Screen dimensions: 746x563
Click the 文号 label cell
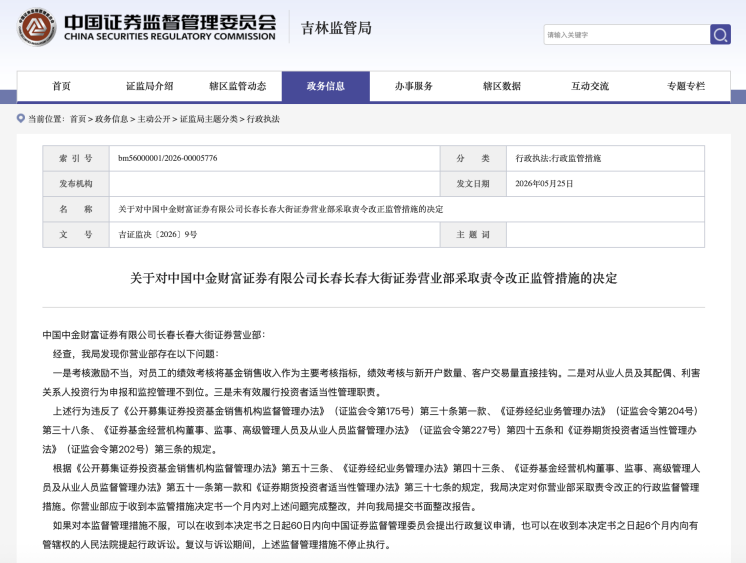[x=76, y=235]
